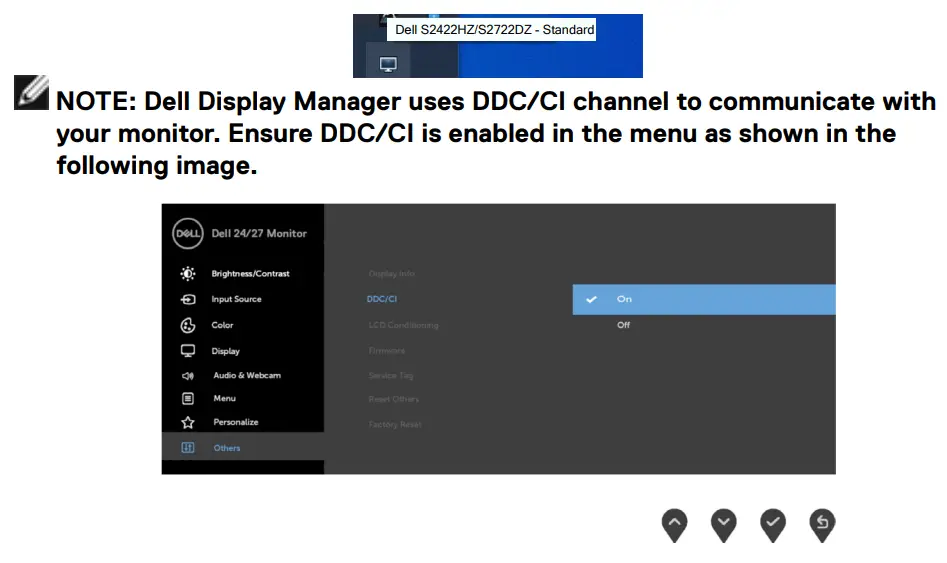The width and height of the screenshot is (947, 563).
Task: Select the LCD Conditioning item
Action: coord(403,325)
